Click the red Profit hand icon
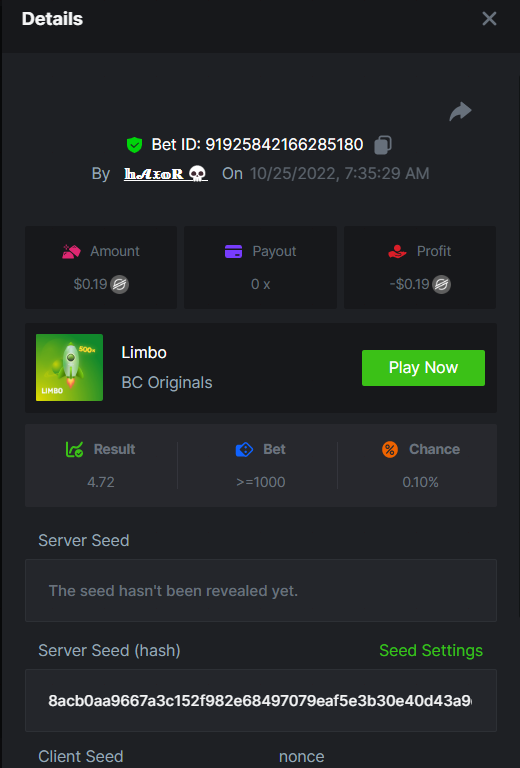520x768 pixels. coord(397,251)
